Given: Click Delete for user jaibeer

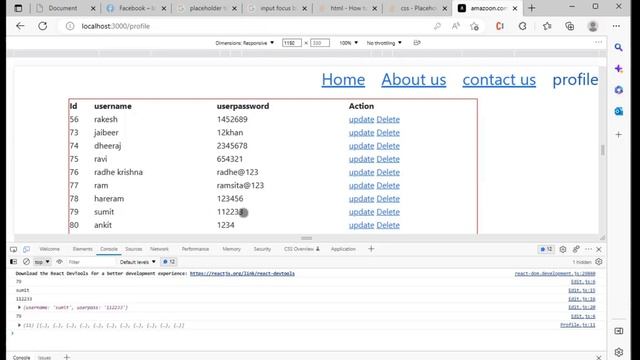Looking at the screenshot, I should [x=388, y=133].
